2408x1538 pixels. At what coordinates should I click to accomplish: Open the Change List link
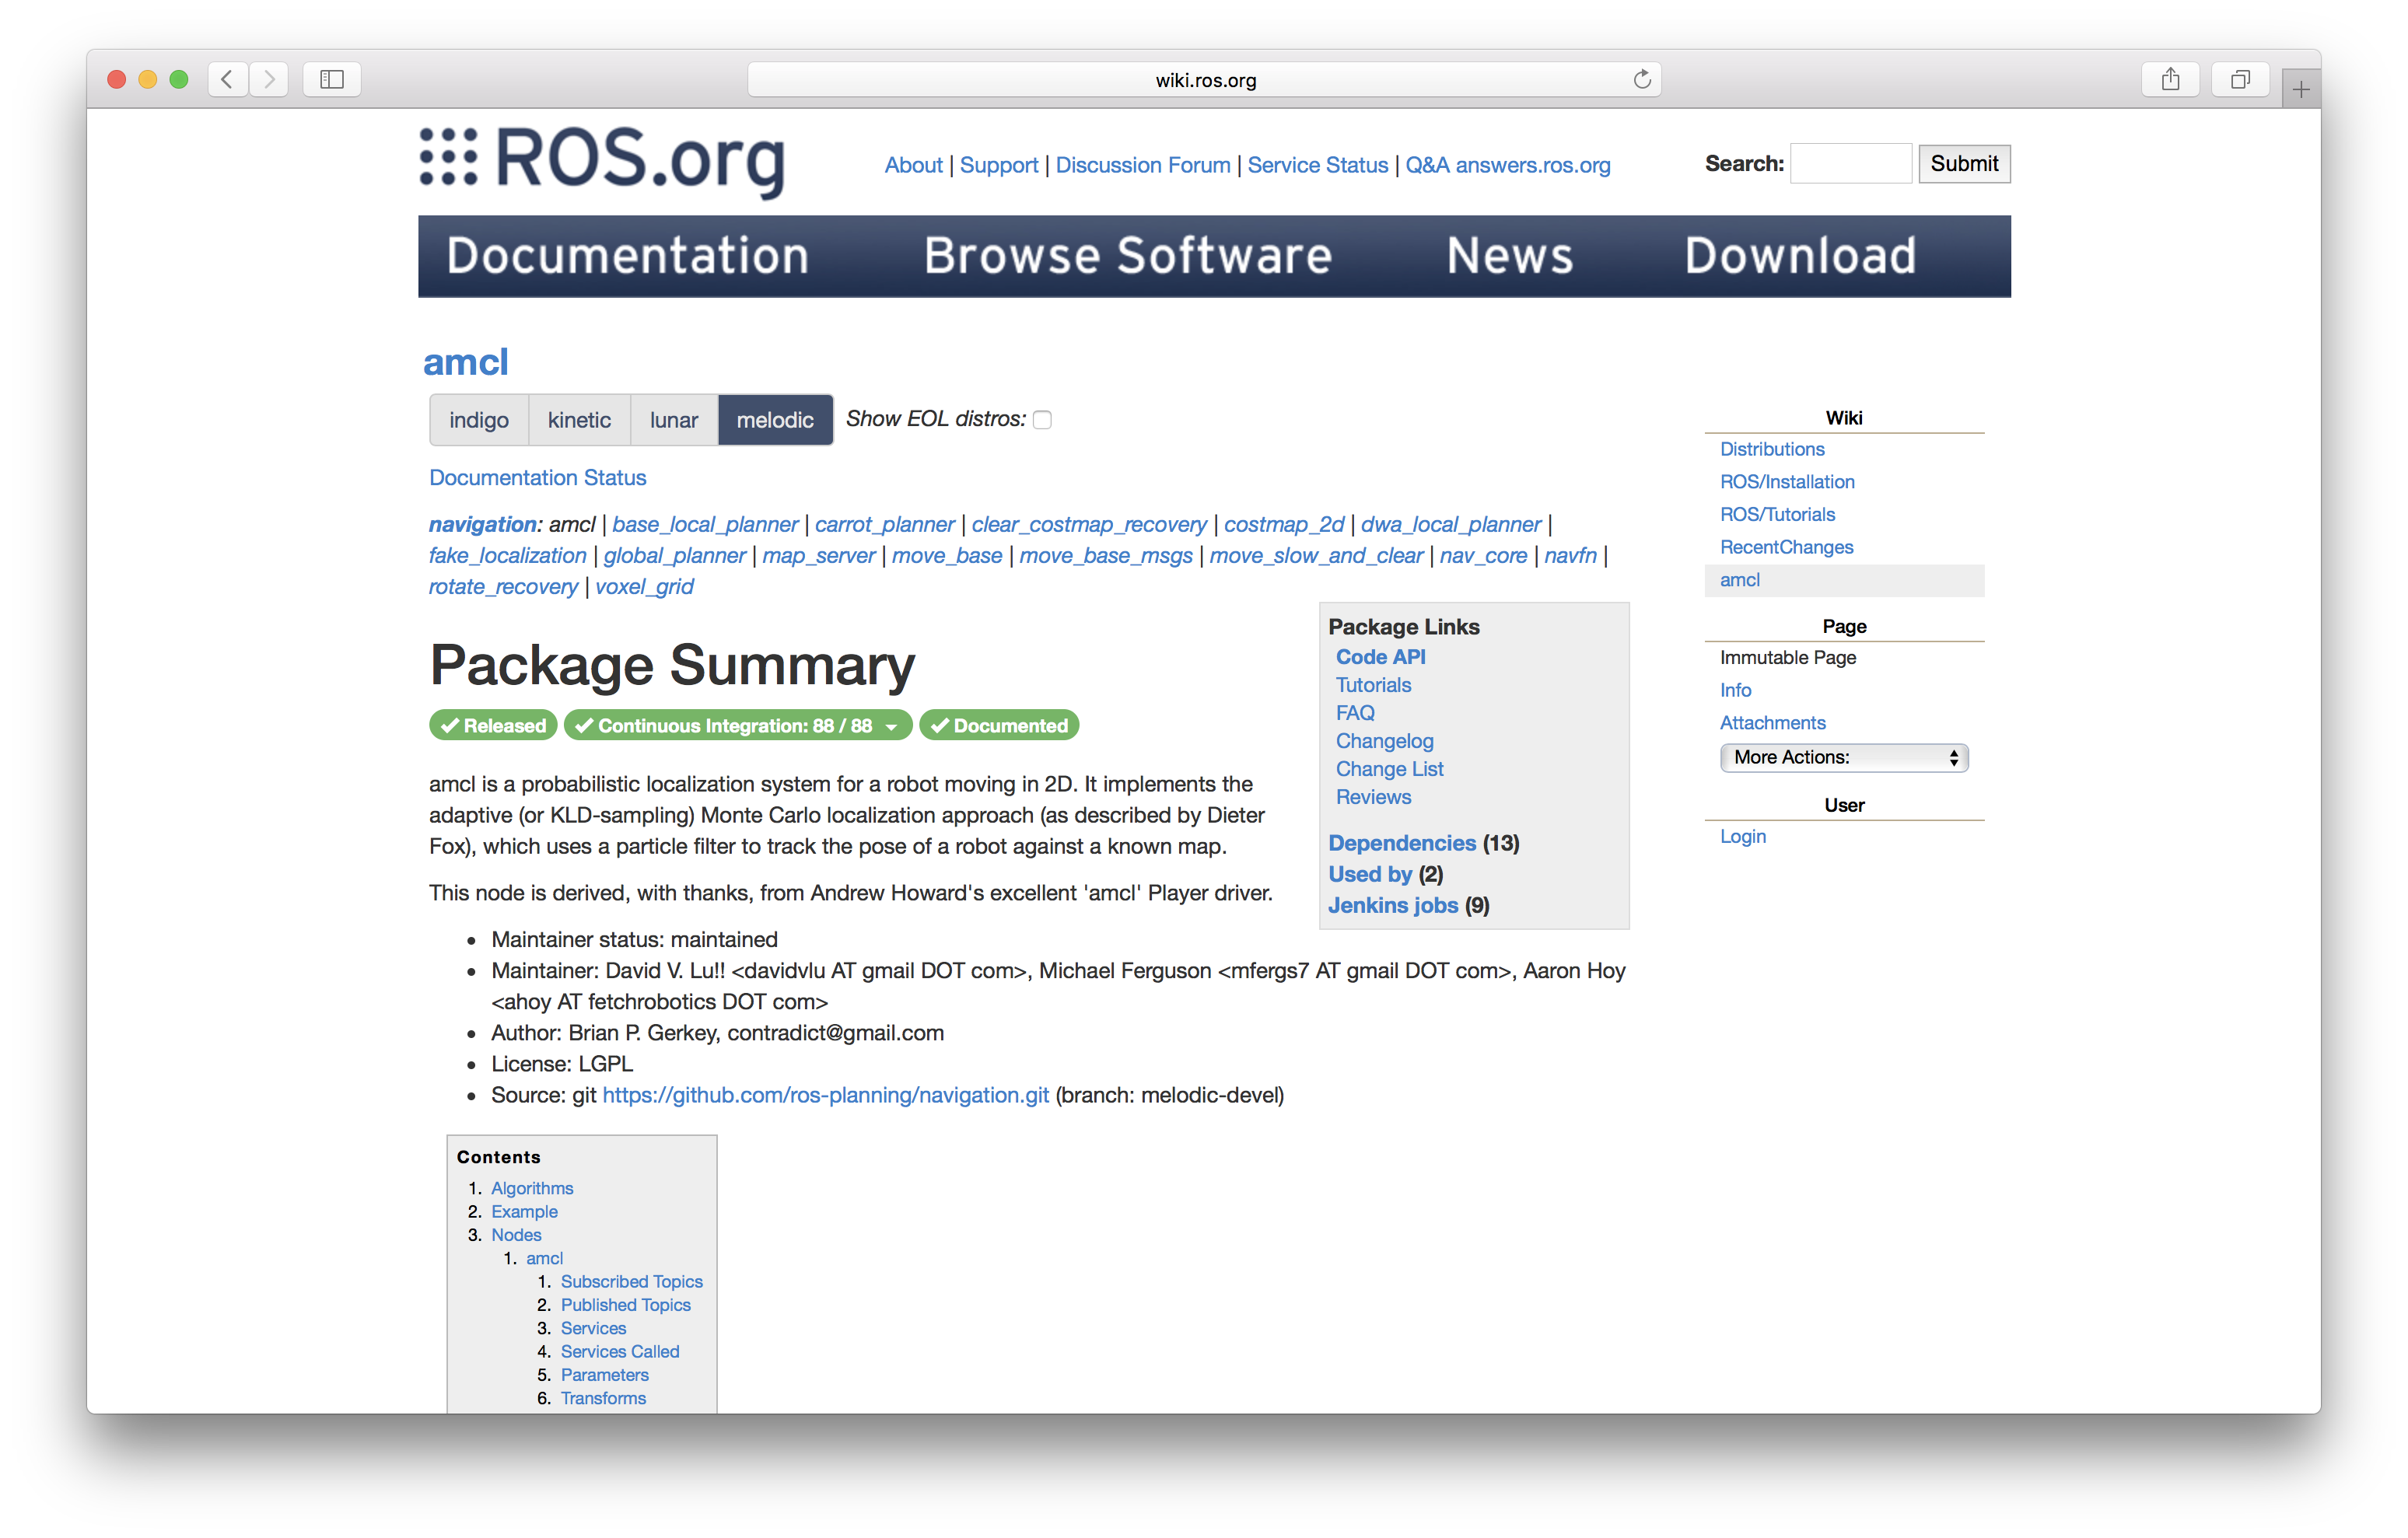(1389, 769)
